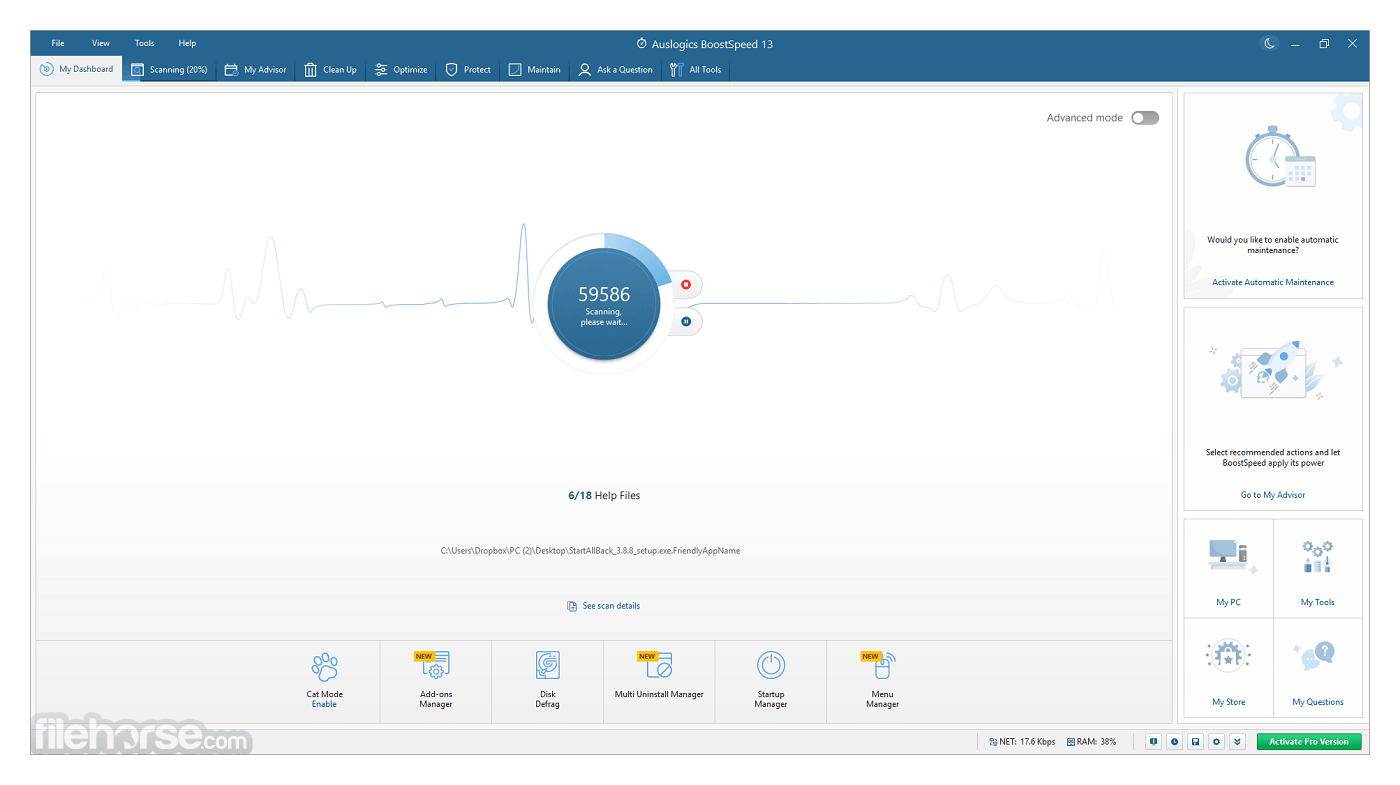Click the RAM 38% indicator

[1091, 742]
